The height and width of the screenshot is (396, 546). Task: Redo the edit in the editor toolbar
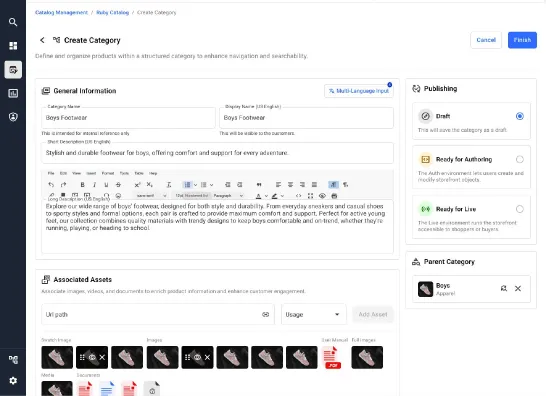63,185
